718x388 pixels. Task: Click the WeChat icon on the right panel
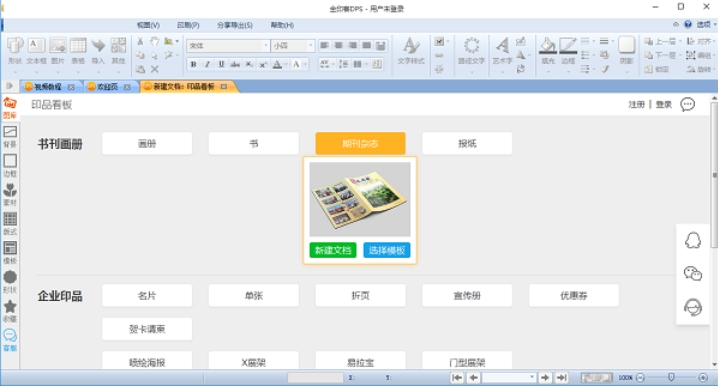[x=693, y=273]
